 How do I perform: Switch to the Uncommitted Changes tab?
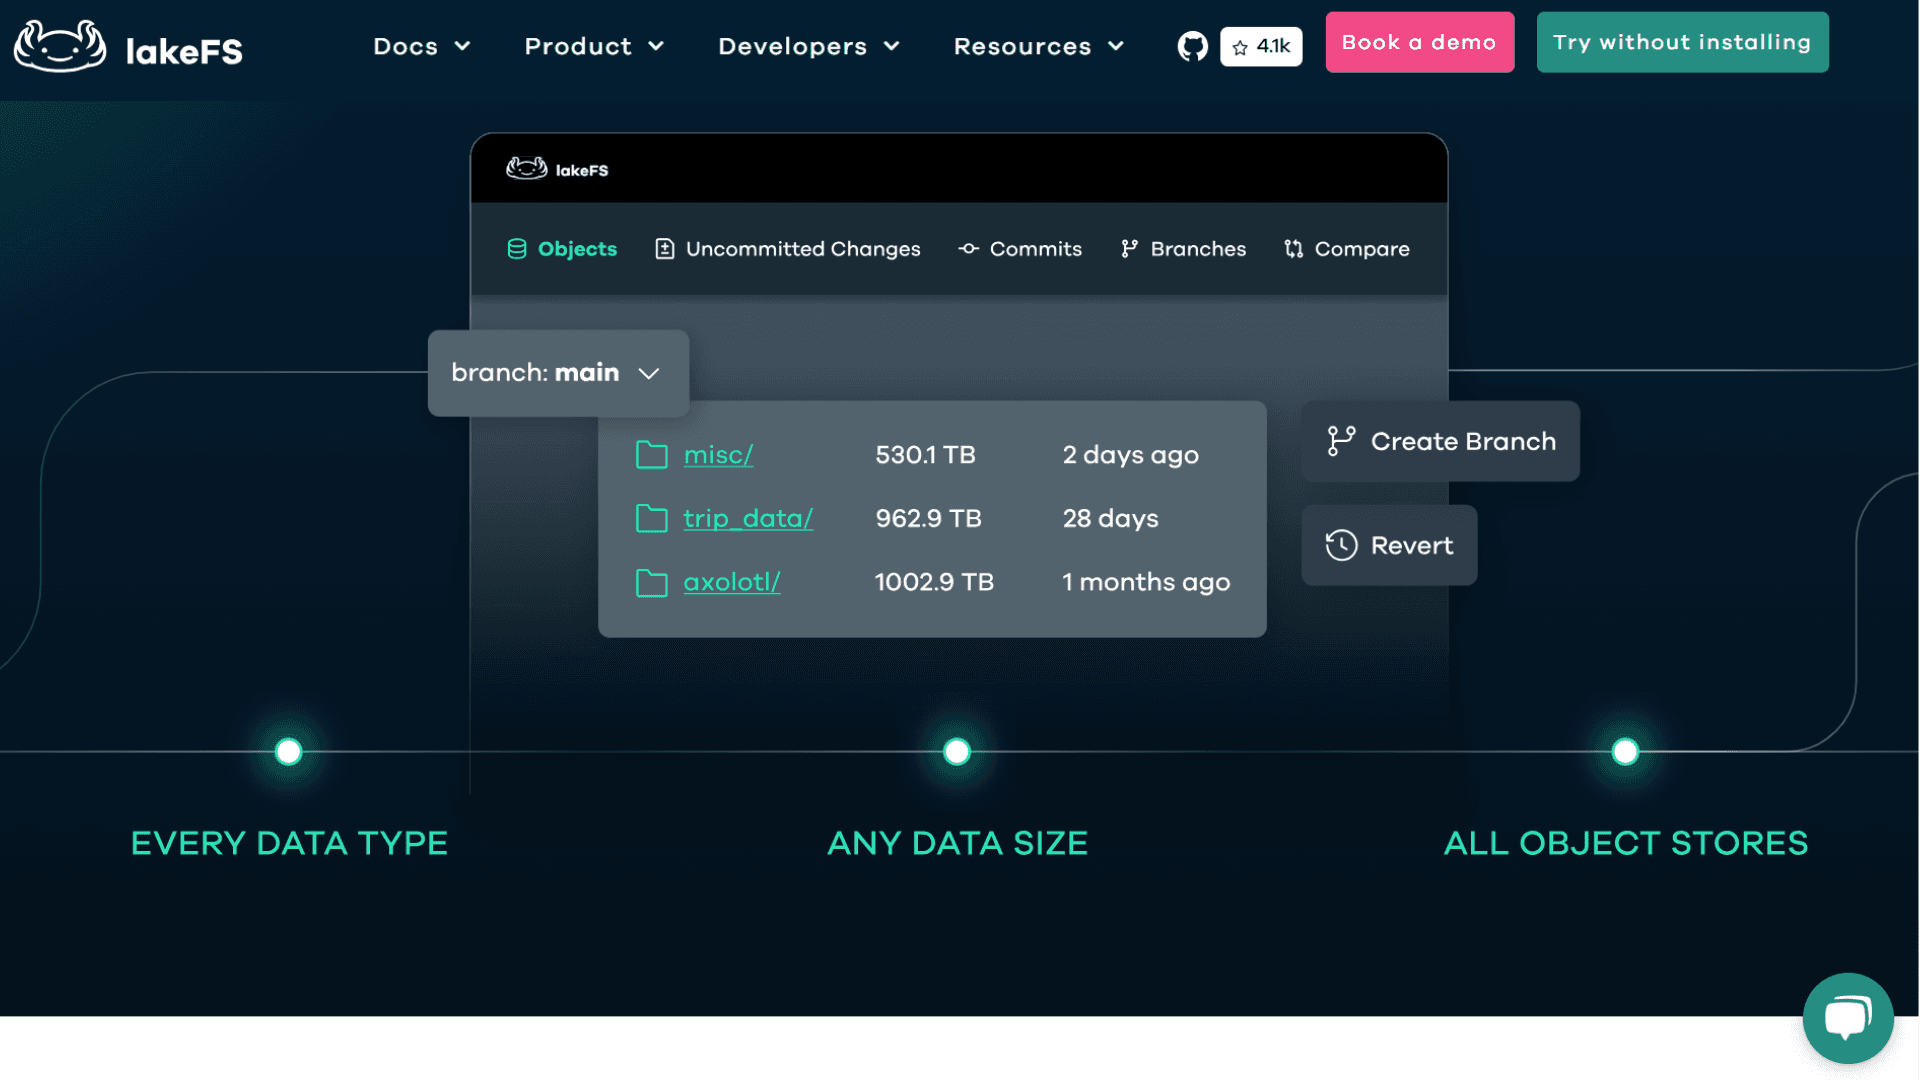[787, 249]
